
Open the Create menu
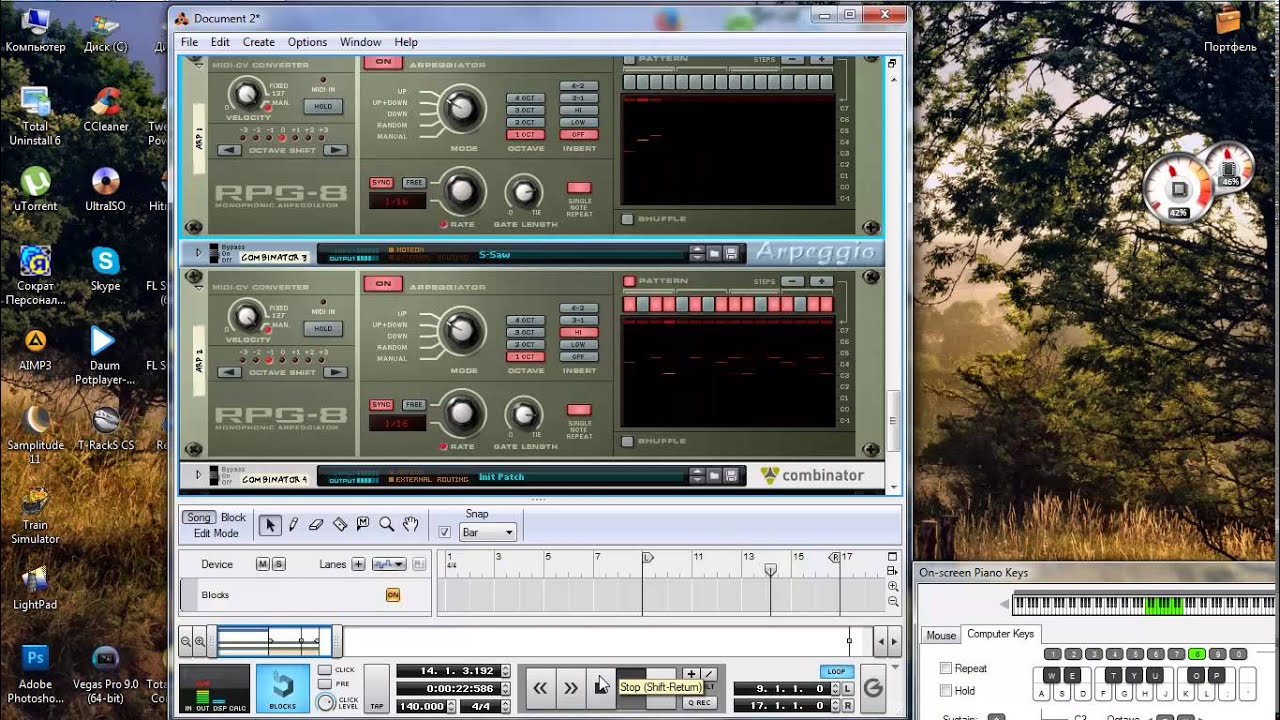pyautogui.click(x=258, y=42)
